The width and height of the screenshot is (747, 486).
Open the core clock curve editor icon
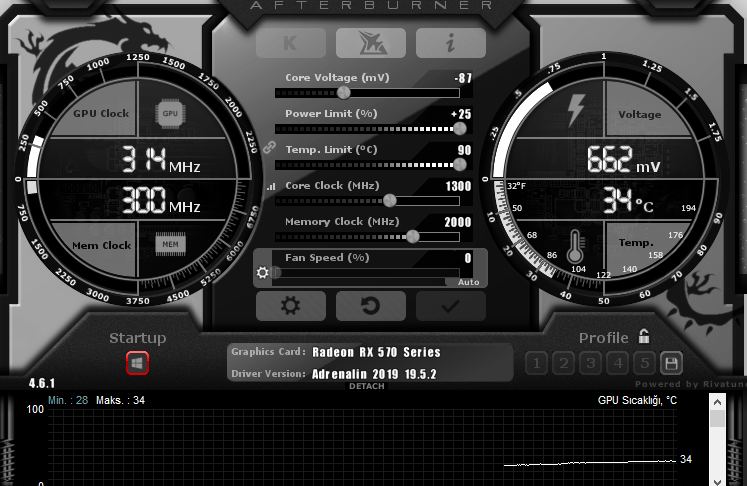click(271, 187)
